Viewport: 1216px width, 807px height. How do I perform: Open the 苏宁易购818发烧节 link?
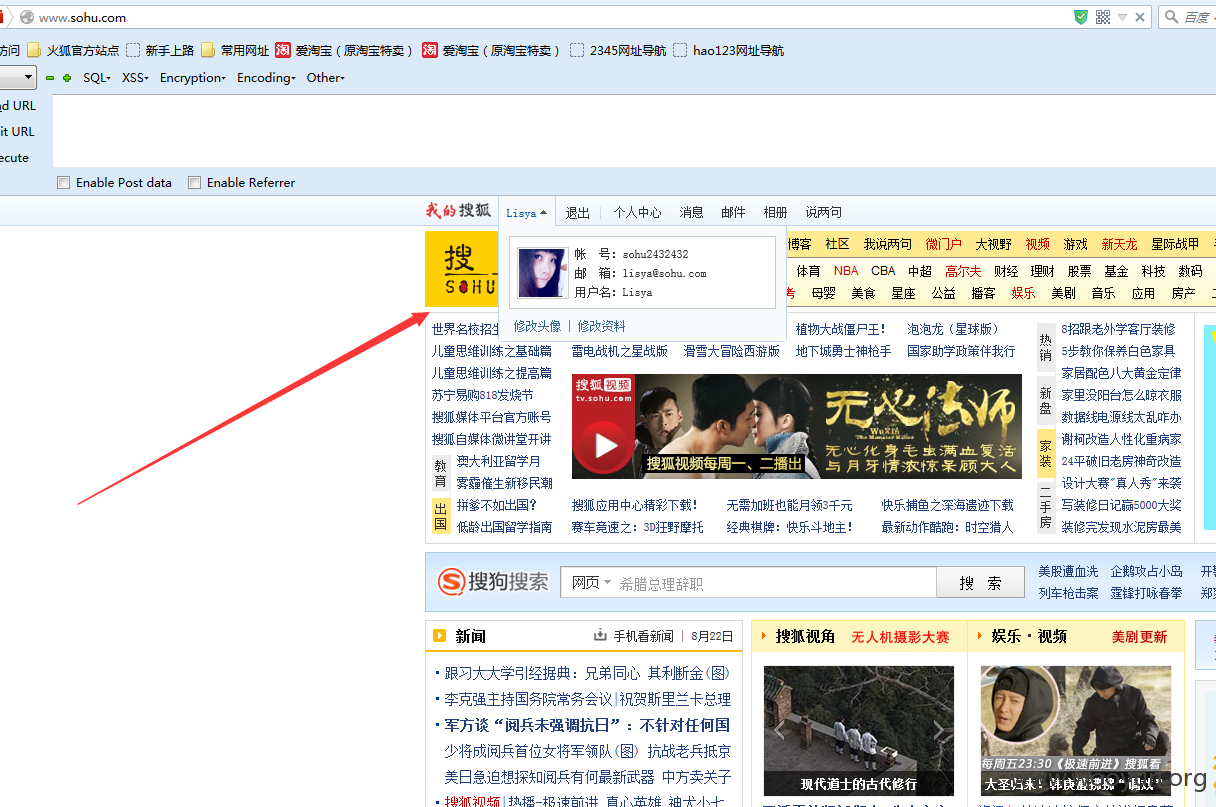(482, 395)
